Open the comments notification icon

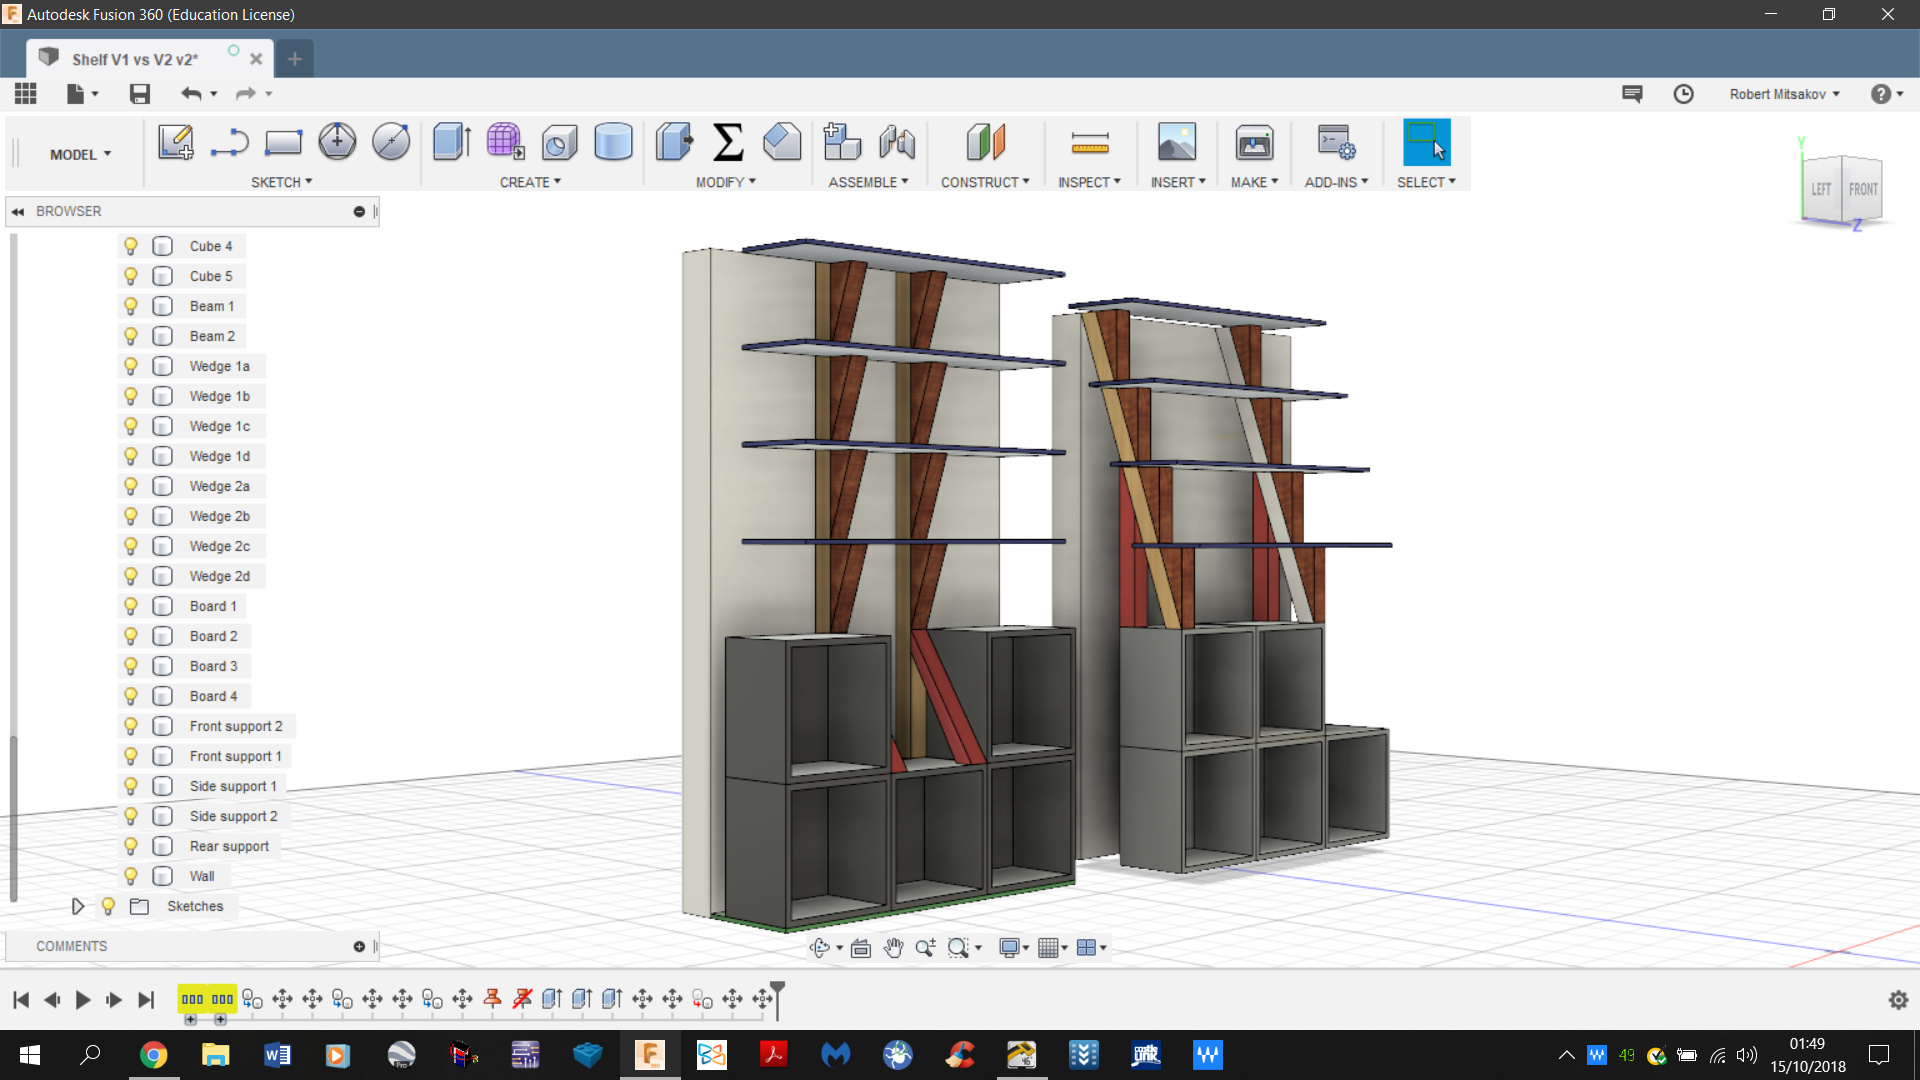click(x=1632, y=94)
